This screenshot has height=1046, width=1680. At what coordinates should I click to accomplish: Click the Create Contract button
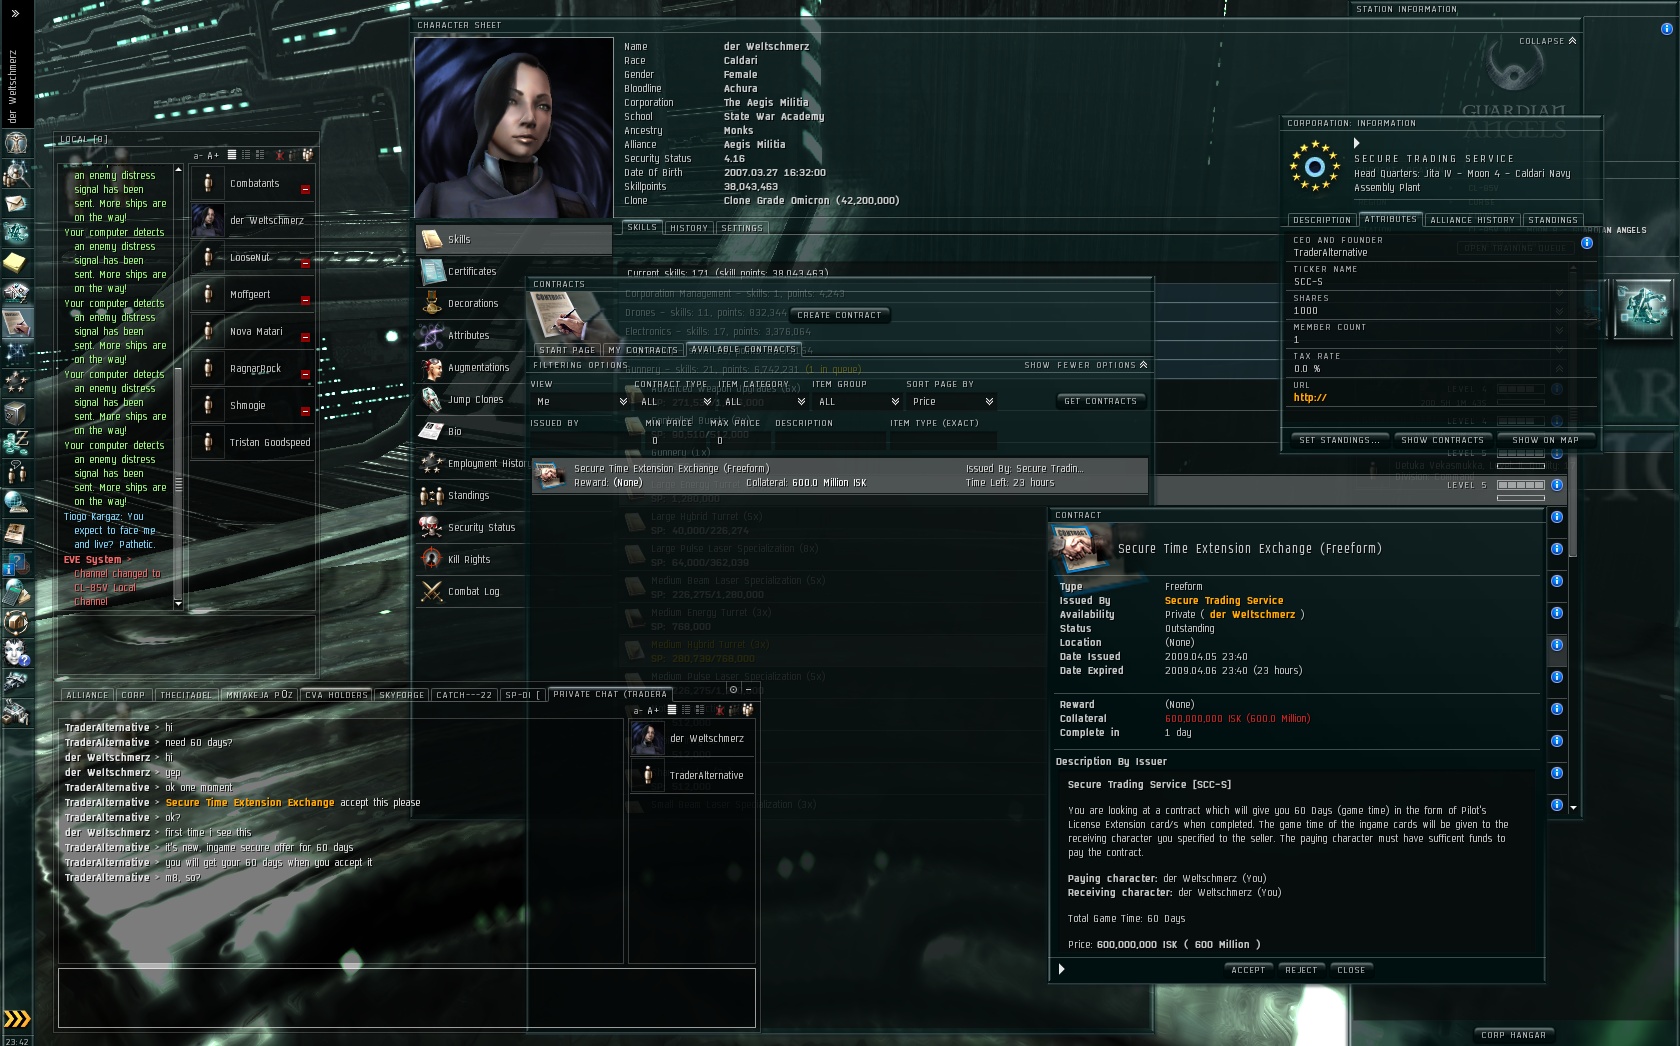point(839,315)
